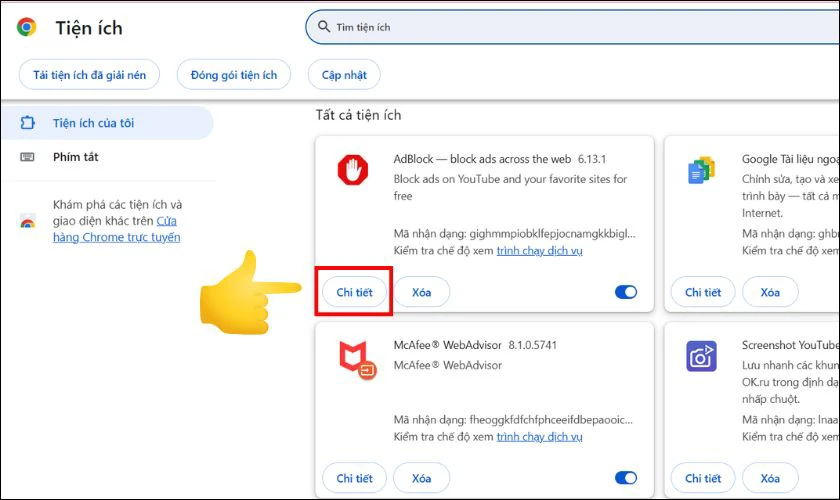
Task: Click the keyboard shortcuts sidebar icon
Action: pos(27,157)
